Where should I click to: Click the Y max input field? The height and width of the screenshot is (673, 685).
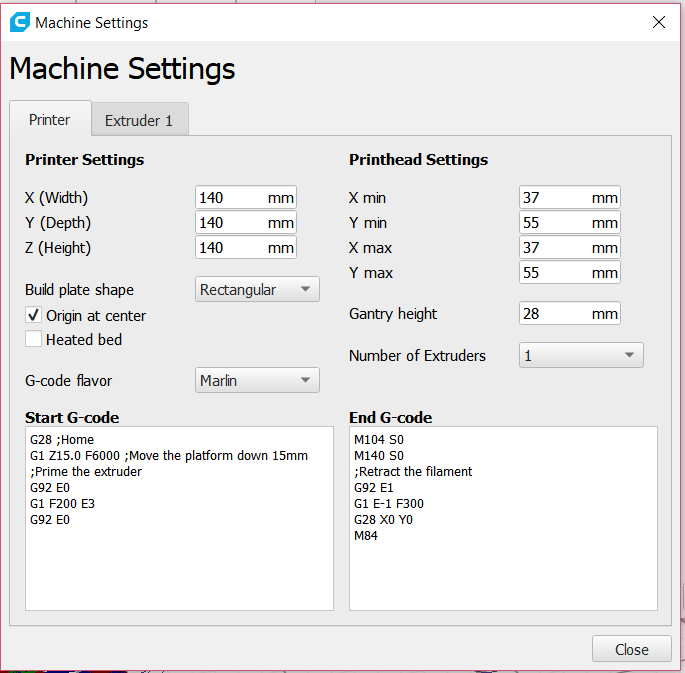tap(554, 273)
